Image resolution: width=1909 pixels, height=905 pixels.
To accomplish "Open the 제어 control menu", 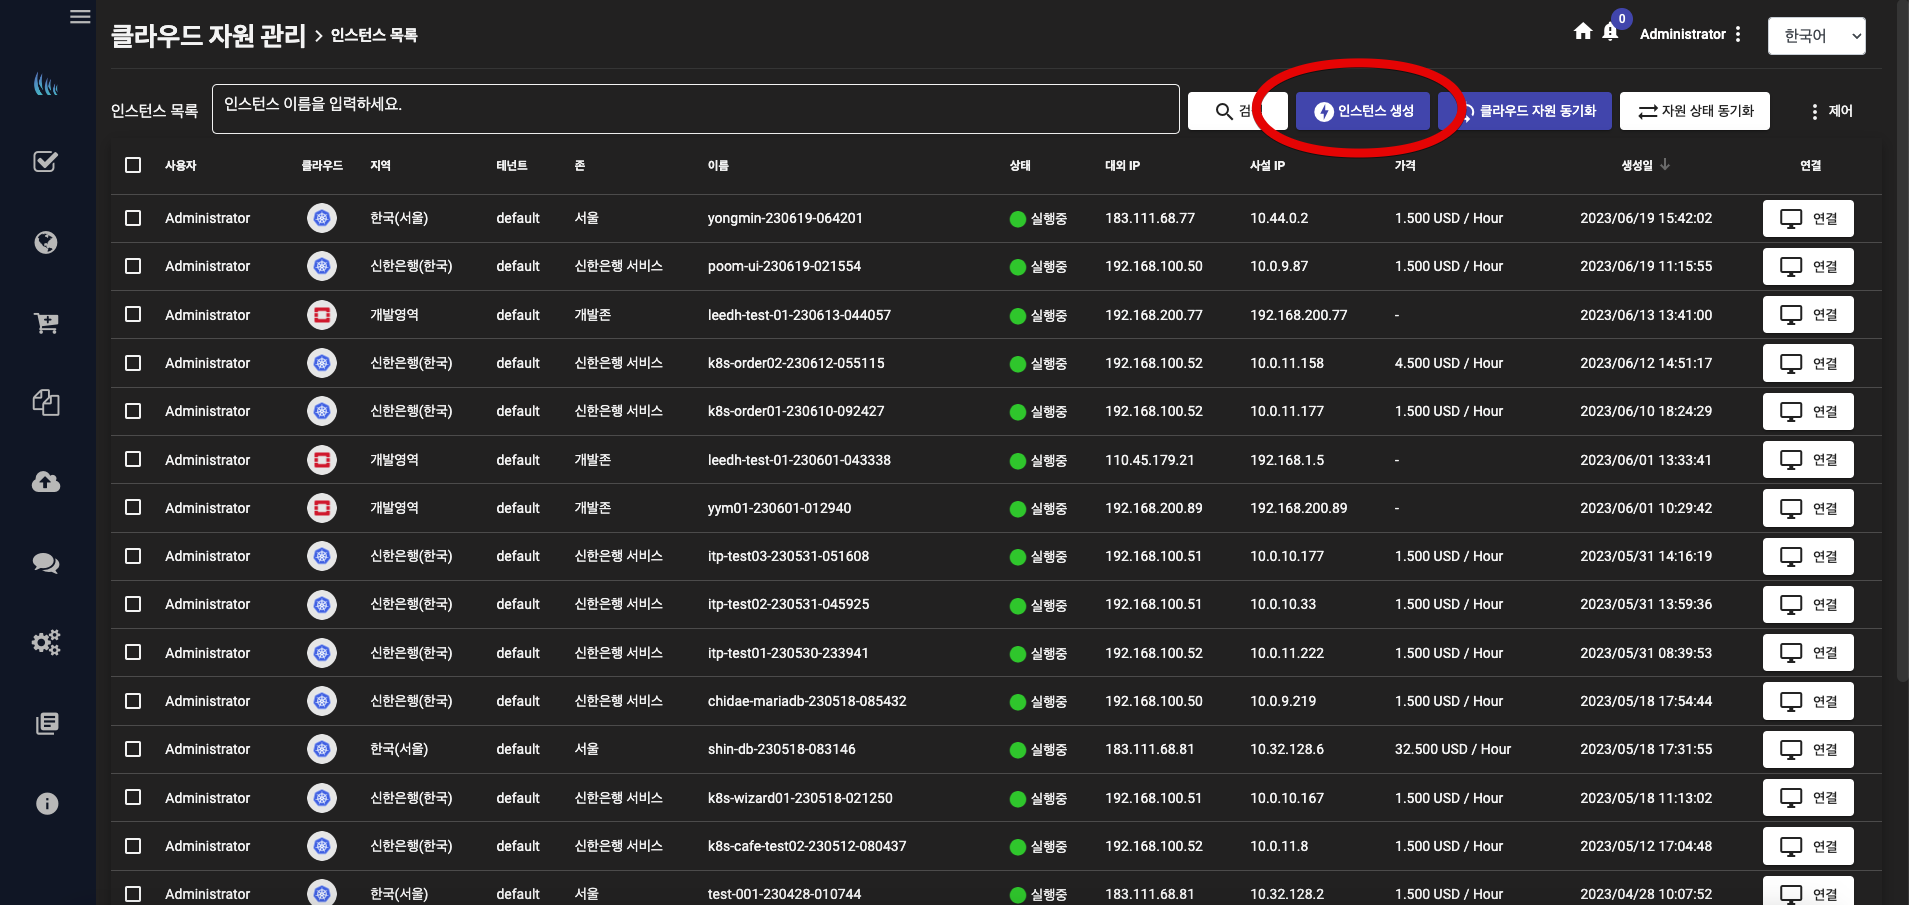I will tap(1831, 111).
